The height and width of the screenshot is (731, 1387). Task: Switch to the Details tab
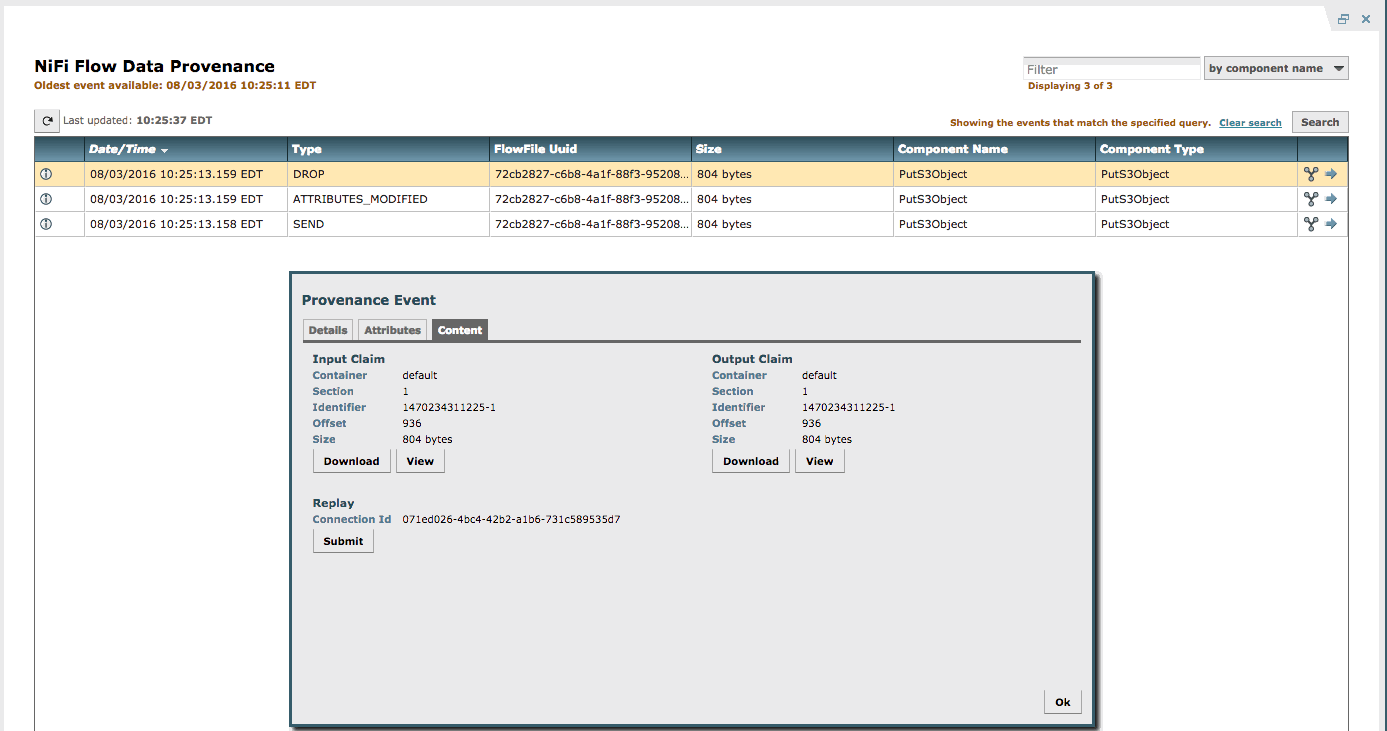[x=327, y=330]
